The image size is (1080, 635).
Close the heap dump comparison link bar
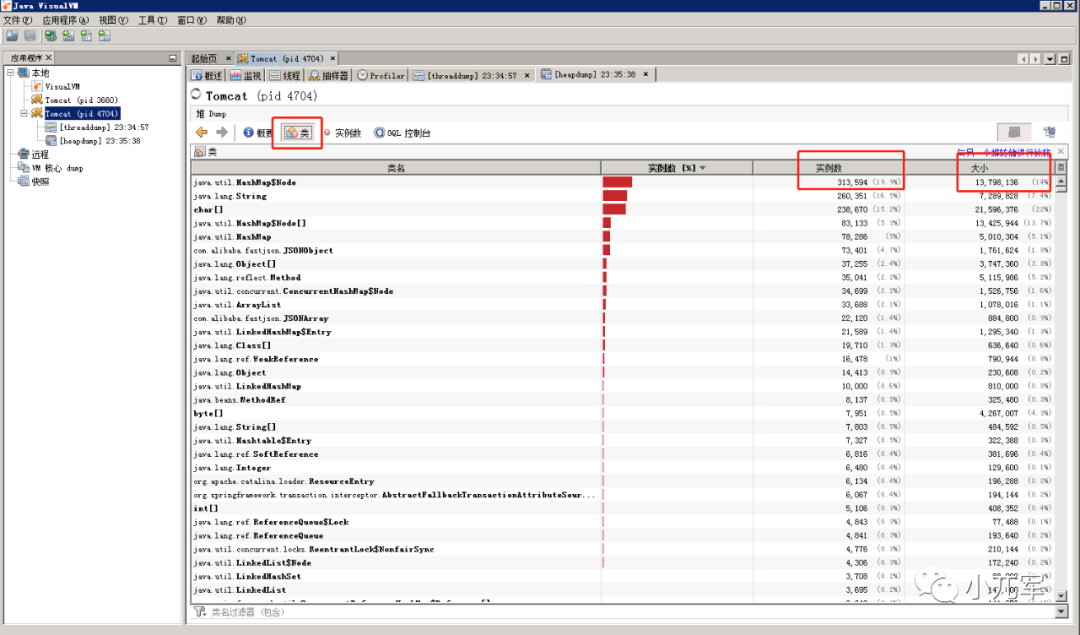[x=1061, y=151]
